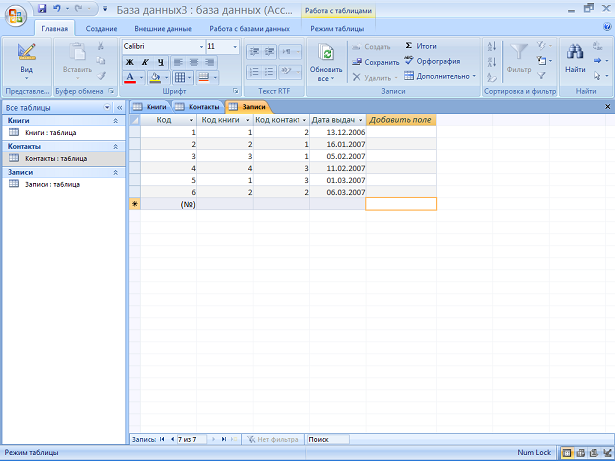
Task: Click the apply filter toggle icon
Action: click(541, 76)
